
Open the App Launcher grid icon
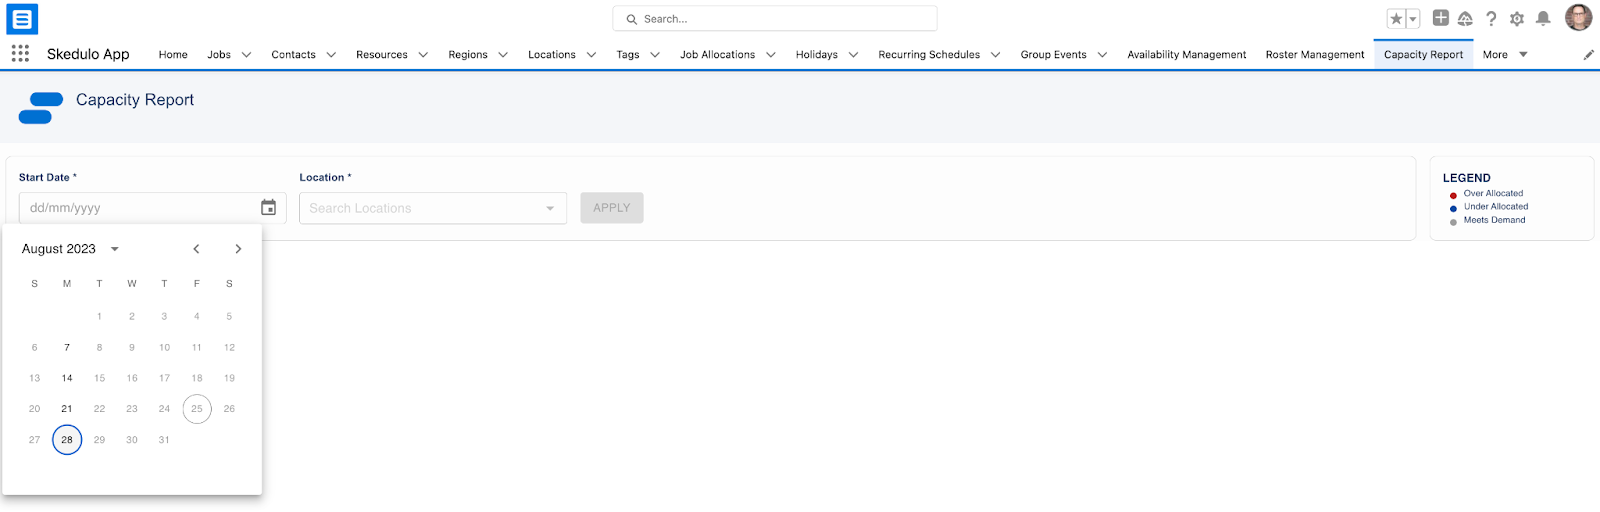[20, 54]
